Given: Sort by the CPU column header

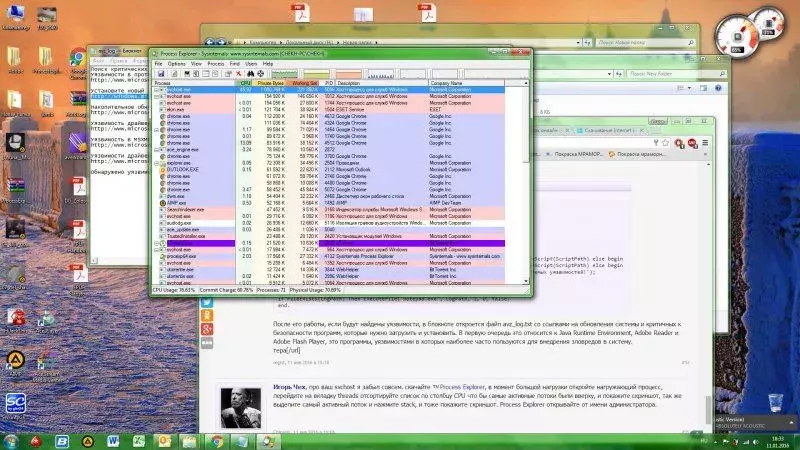Looking at the screenshot, I should (245, 83).
